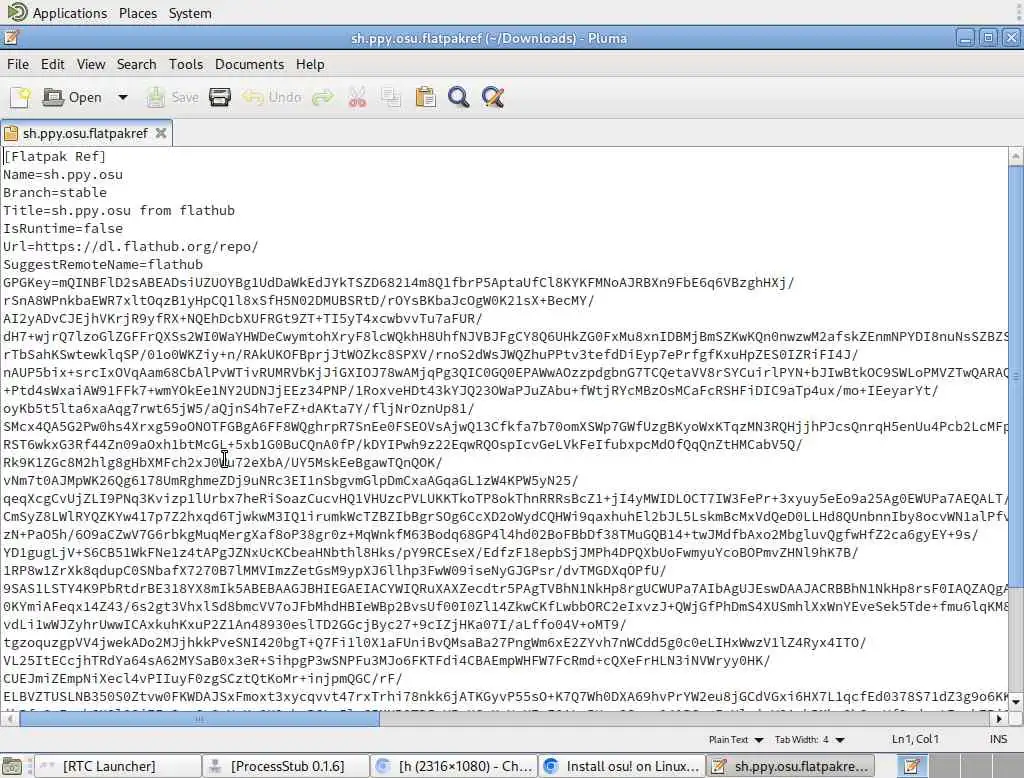Toggle the INS insert mode indicator

[x=998, y=739]
